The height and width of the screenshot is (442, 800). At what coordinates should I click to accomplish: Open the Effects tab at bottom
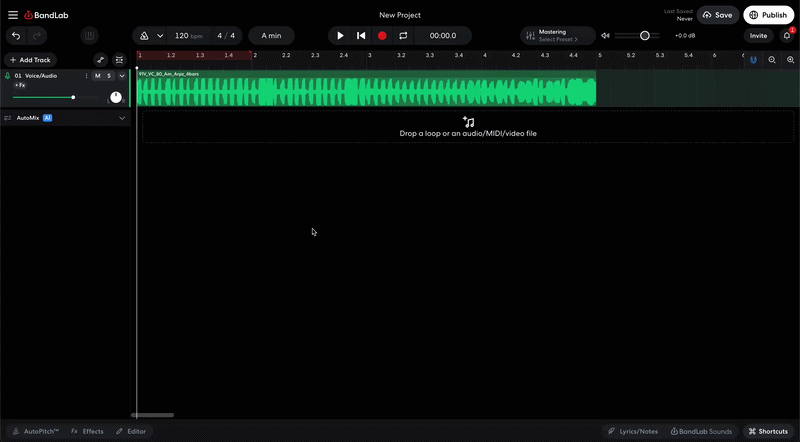tap(87, 431)
